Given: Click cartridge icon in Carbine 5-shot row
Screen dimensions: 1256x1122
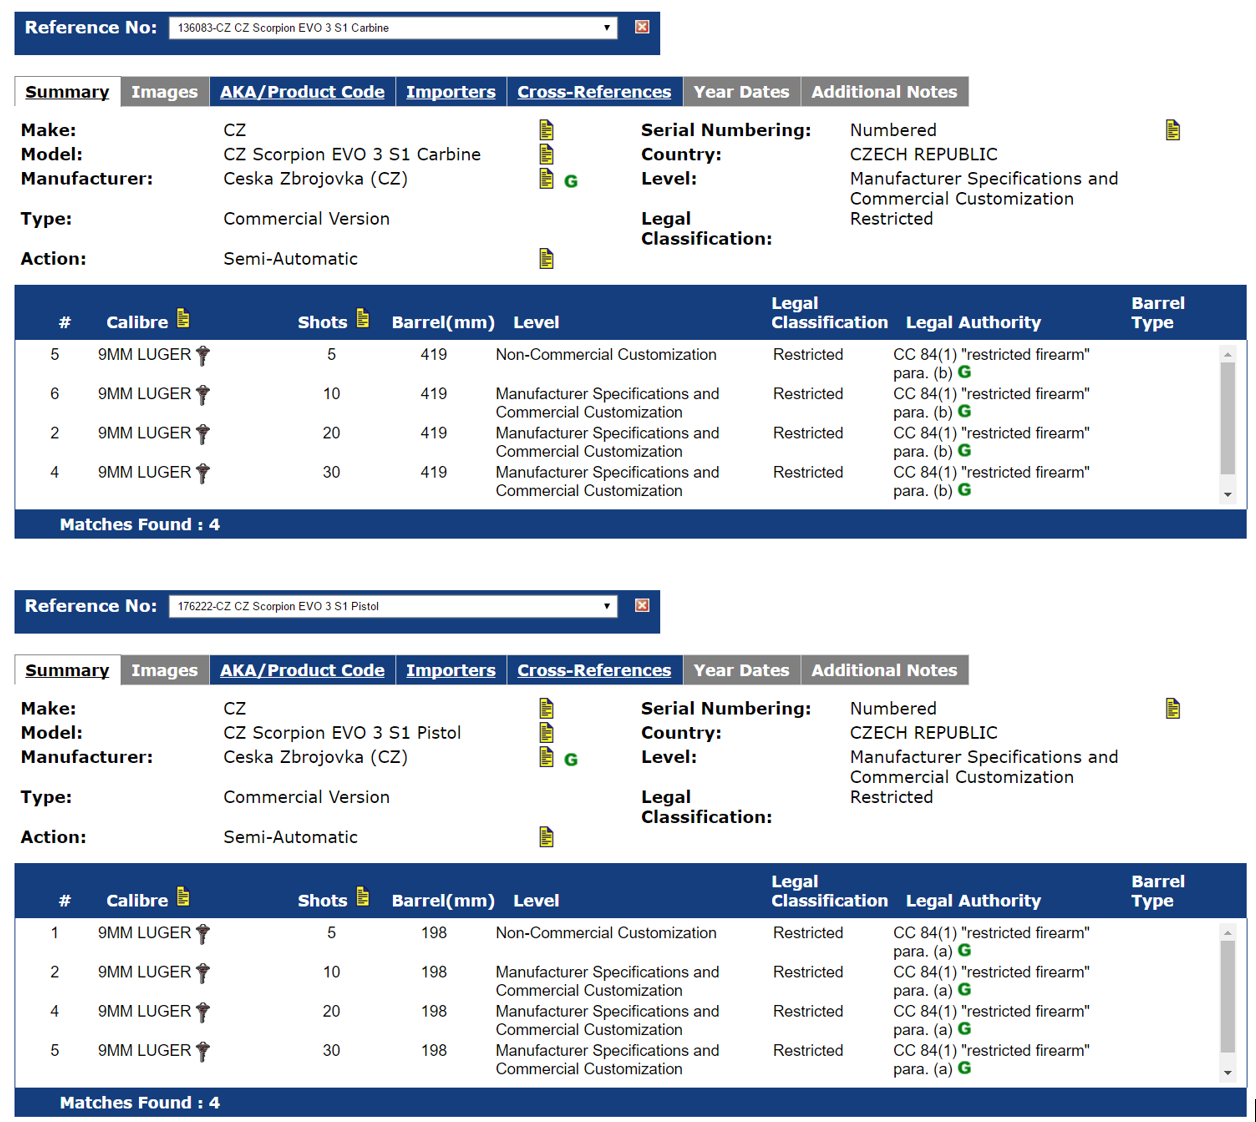Looking at the screenshot, I should (203, 355).
